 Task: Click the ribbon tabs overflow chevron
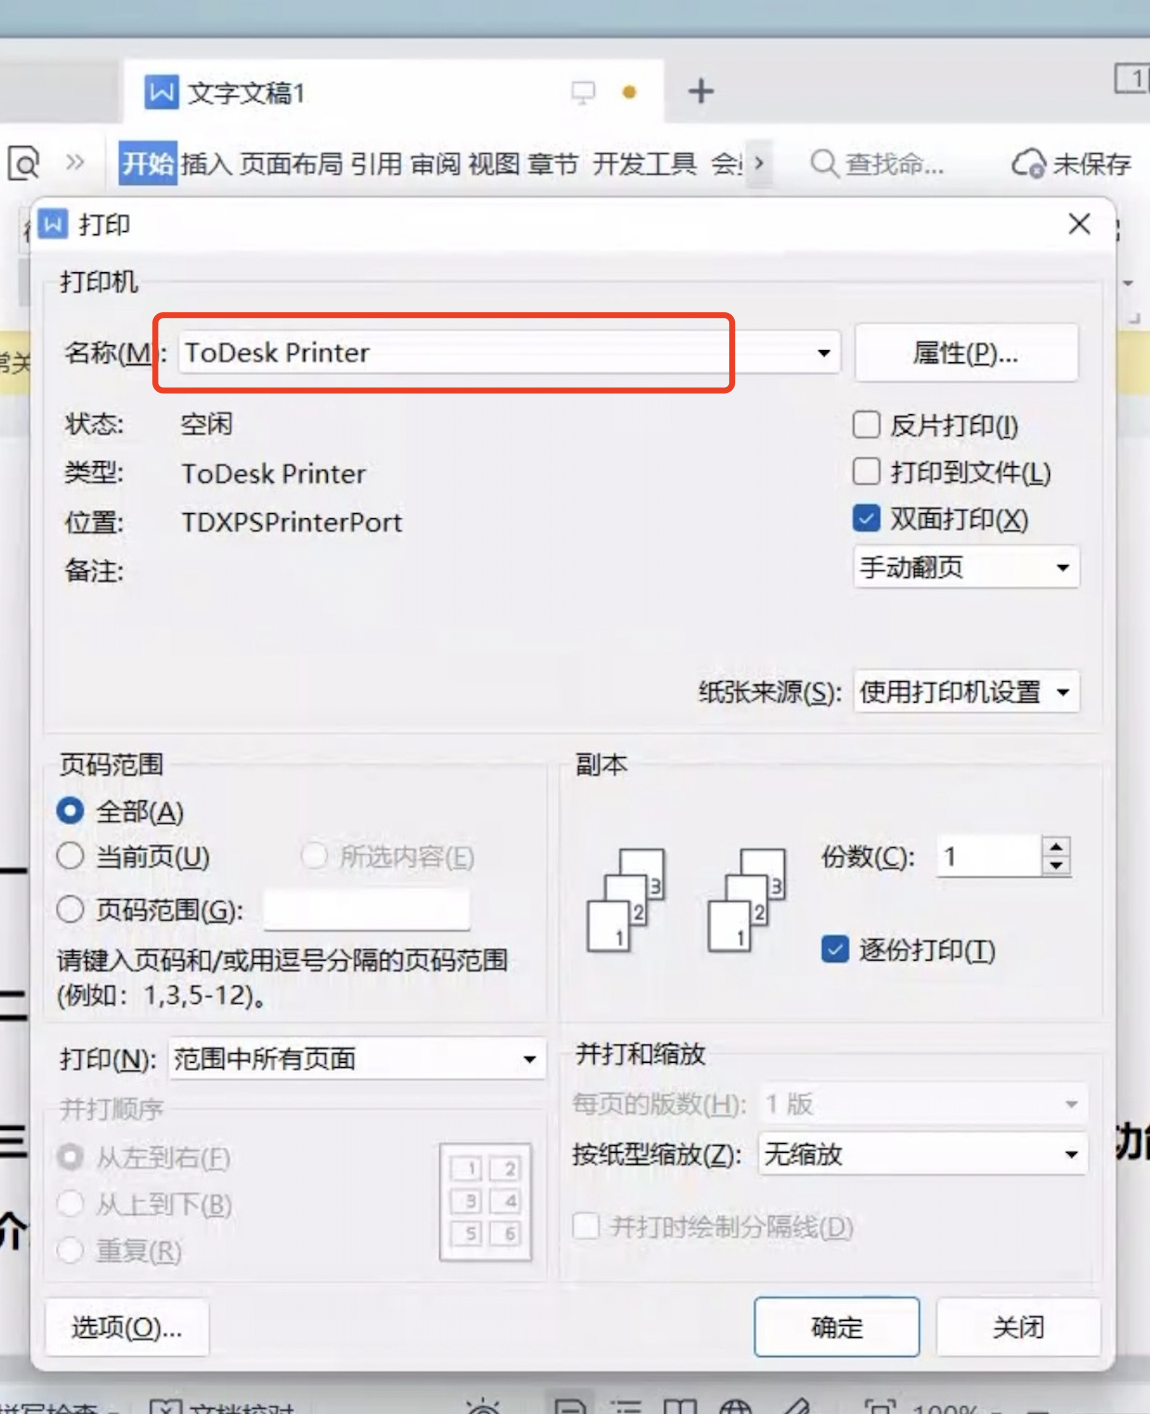pyautogui.click(x=759, y=162)
